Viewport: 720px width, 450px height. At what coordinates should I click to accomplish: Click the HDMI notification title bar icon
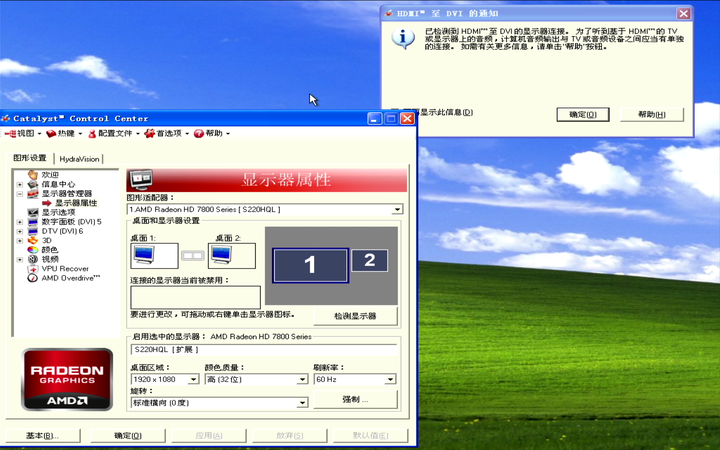click(389, 13)
